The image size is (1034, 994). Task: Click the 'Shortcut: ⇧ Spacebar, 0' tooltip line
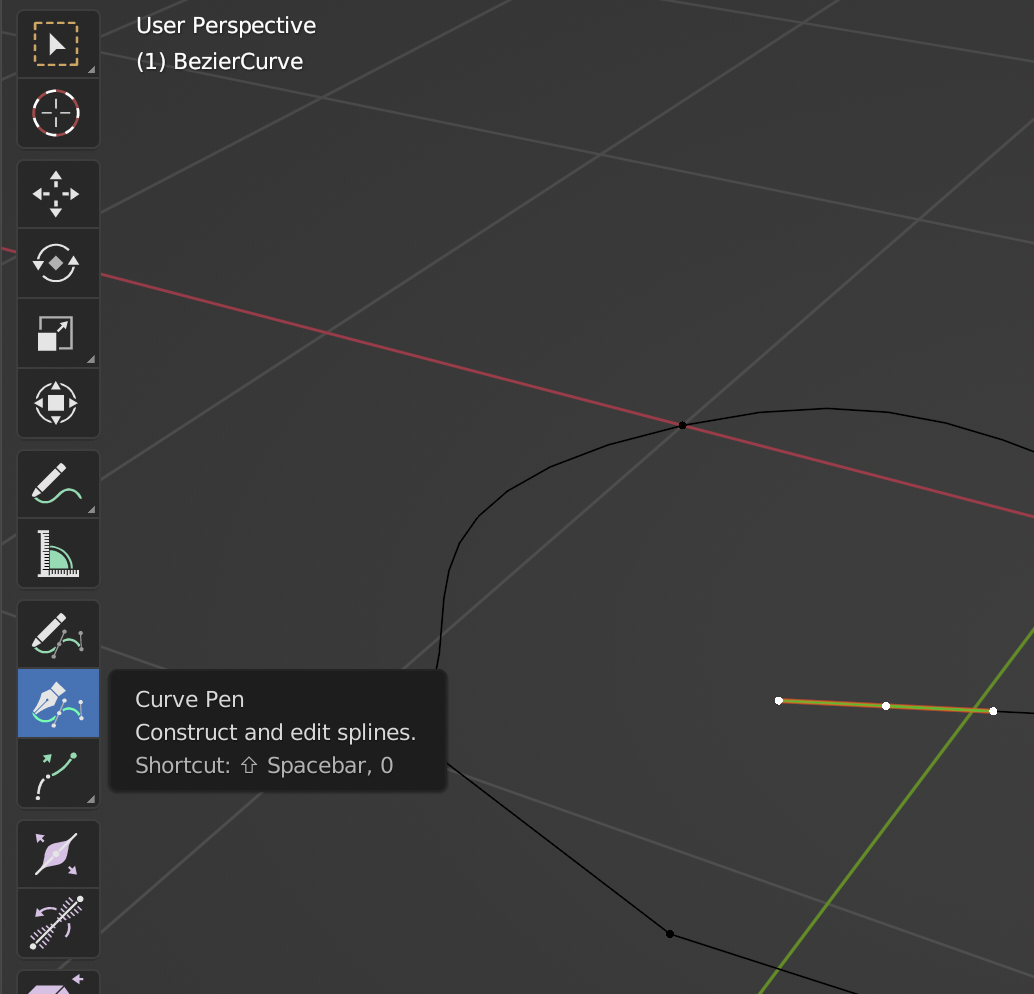point(264,765)
